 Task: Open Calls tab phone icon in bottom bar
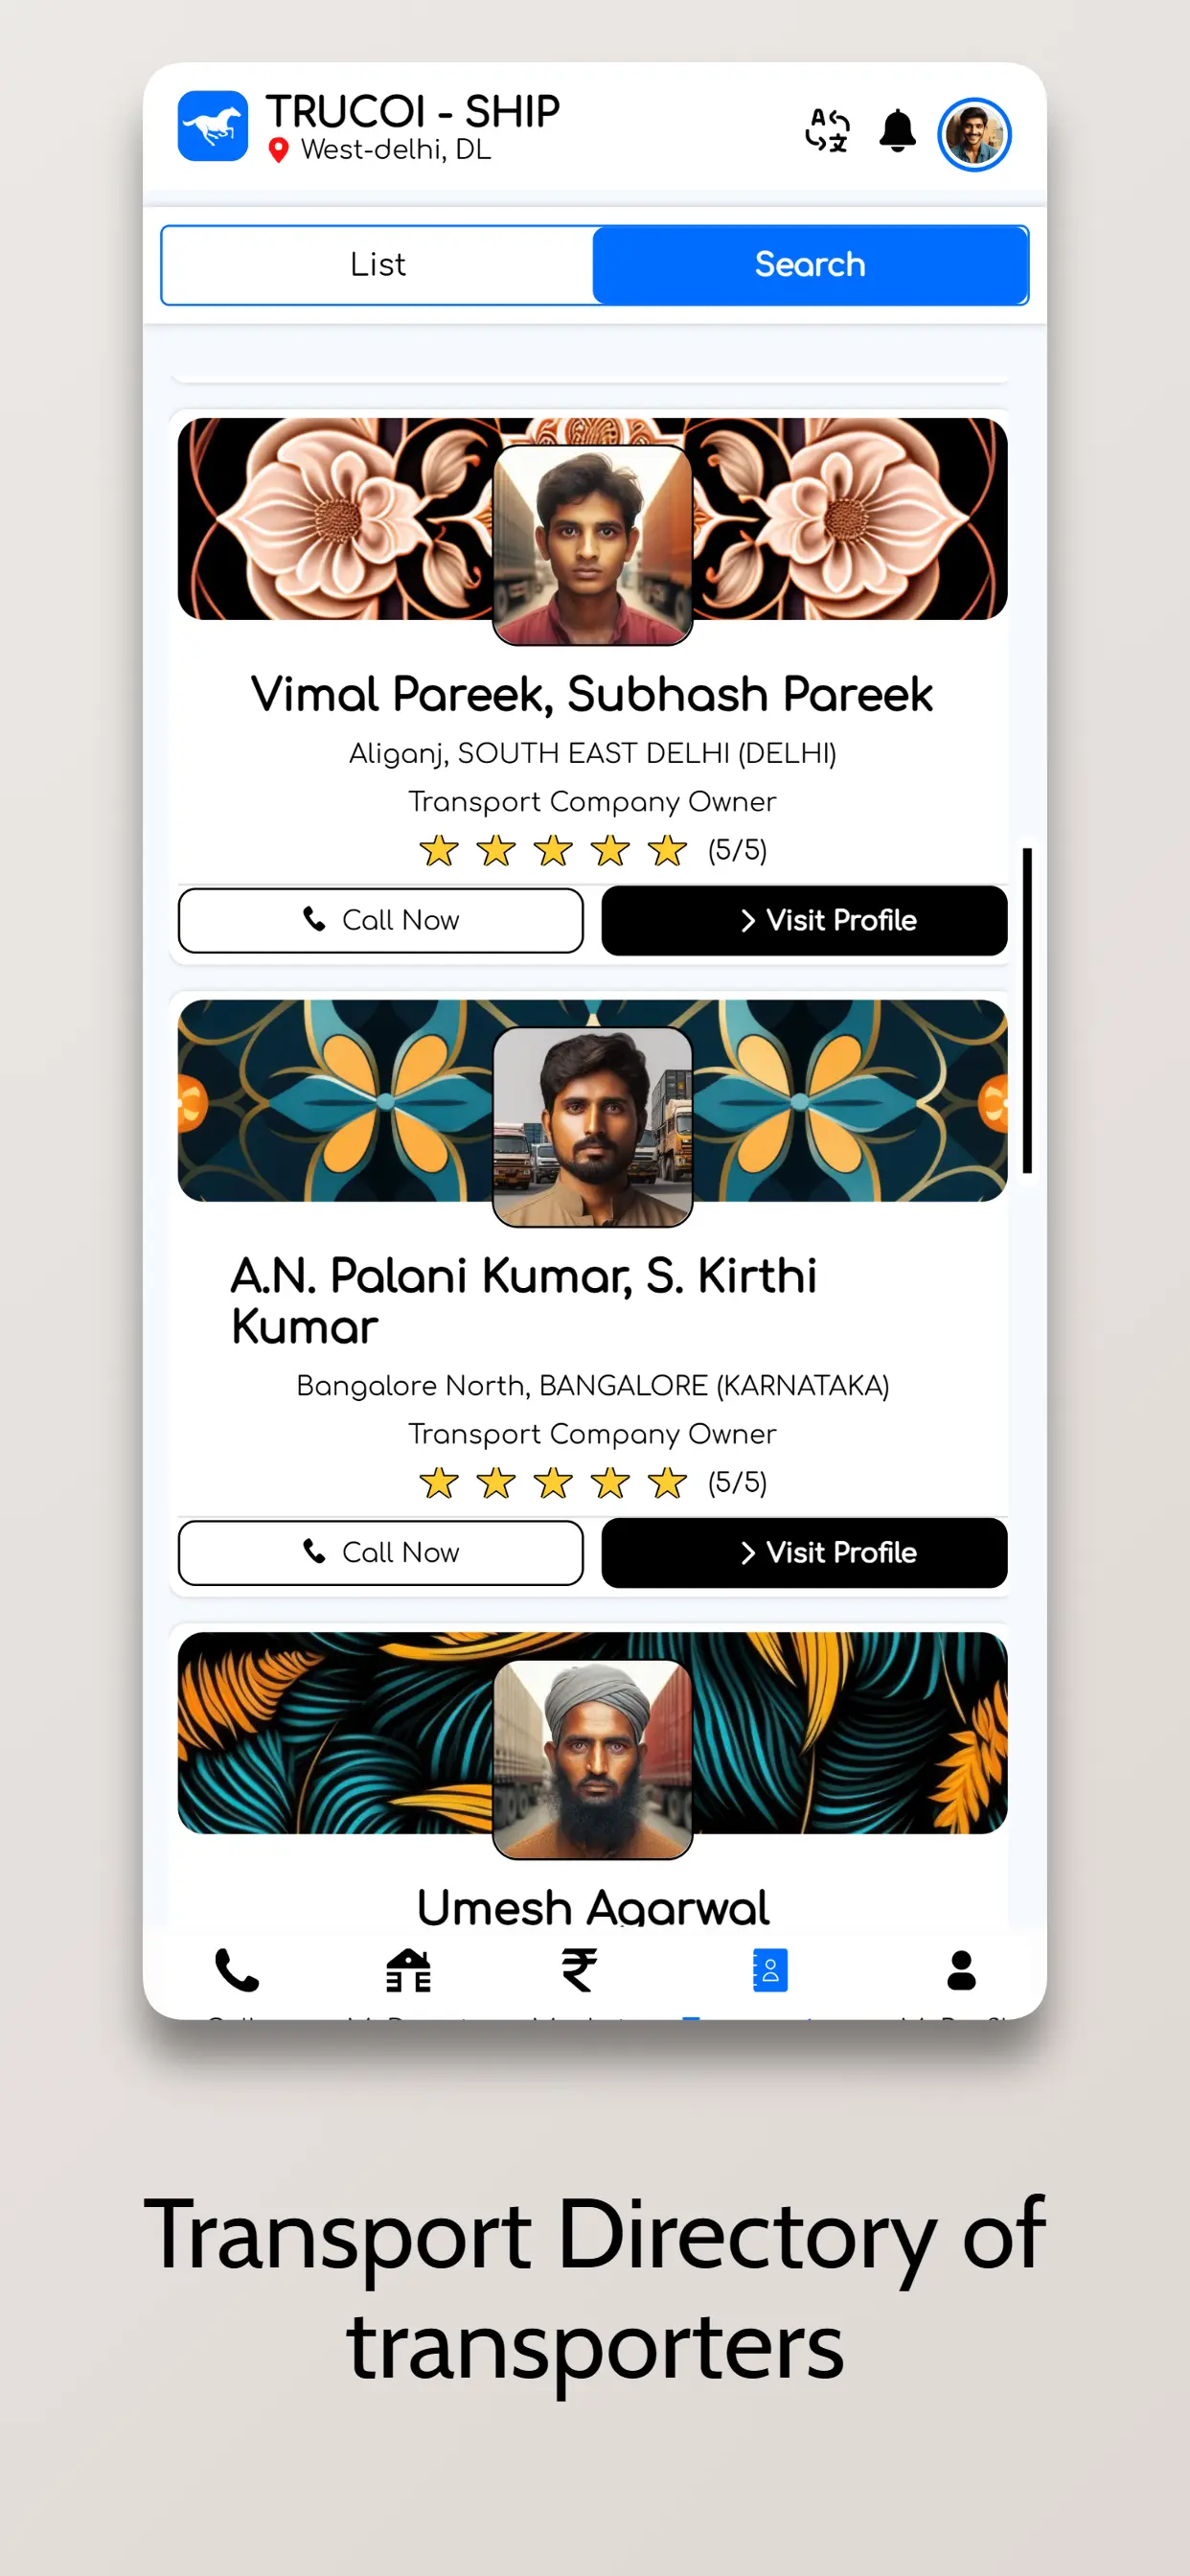237,1970
